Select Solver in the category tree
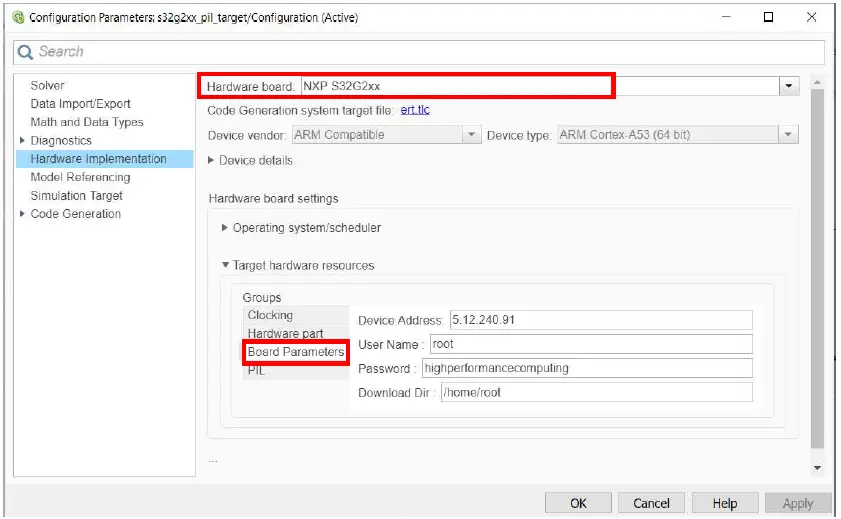The height and width of the screenshot is (519, 841). (47, 86)
